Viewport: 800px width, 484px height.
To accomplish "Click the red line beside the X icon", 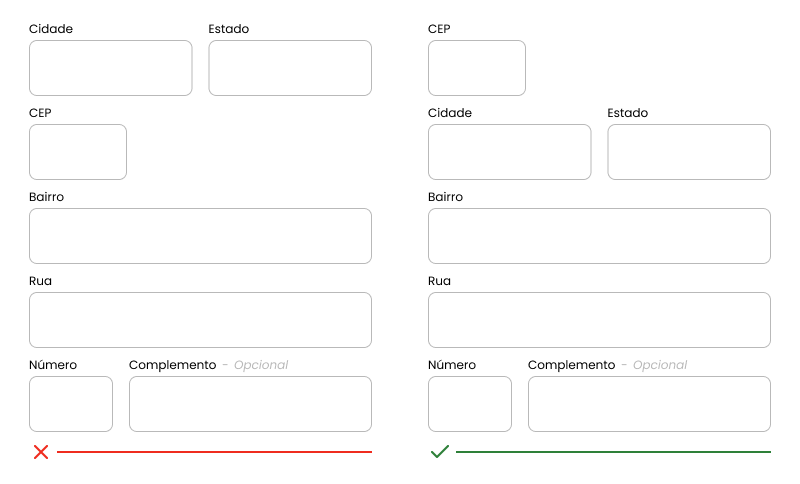I will 214,452.
